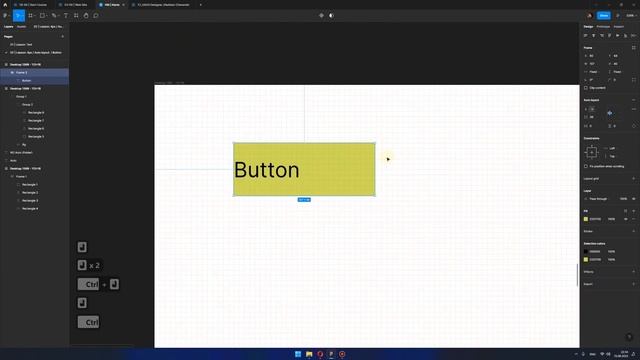Screen dimensions: 640x360
Task: Toggle layer visibility eye in Layer section
Action: 633,199
